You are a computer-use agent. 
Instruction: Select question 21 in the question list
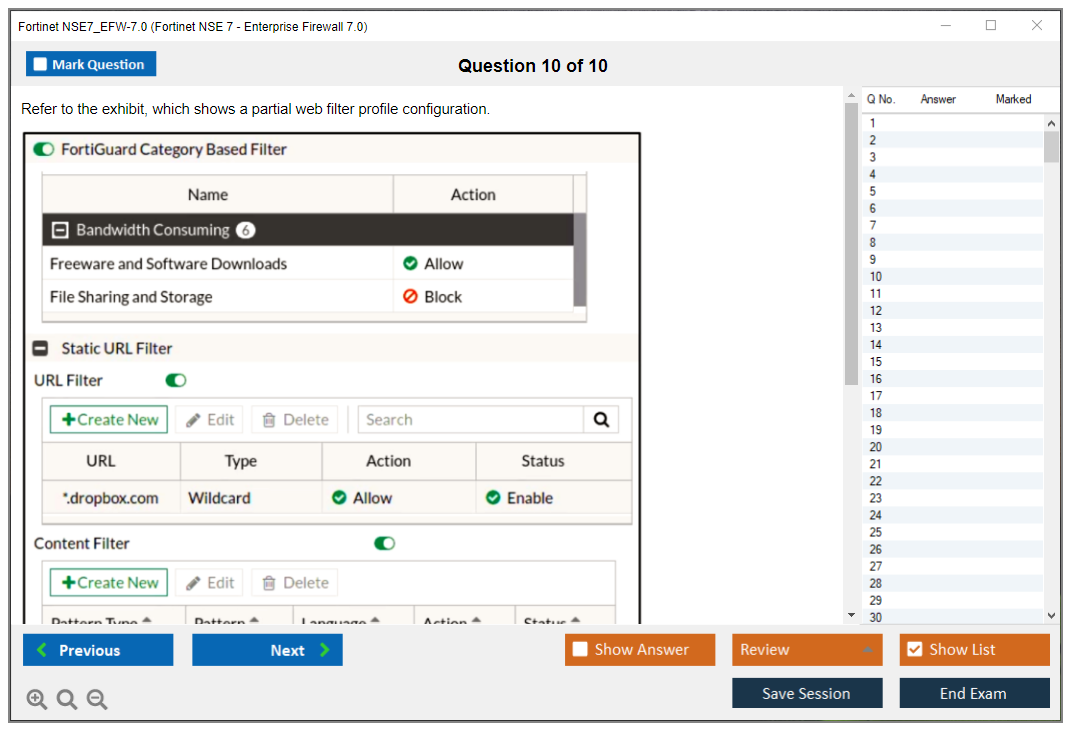[x=876, y=464]
